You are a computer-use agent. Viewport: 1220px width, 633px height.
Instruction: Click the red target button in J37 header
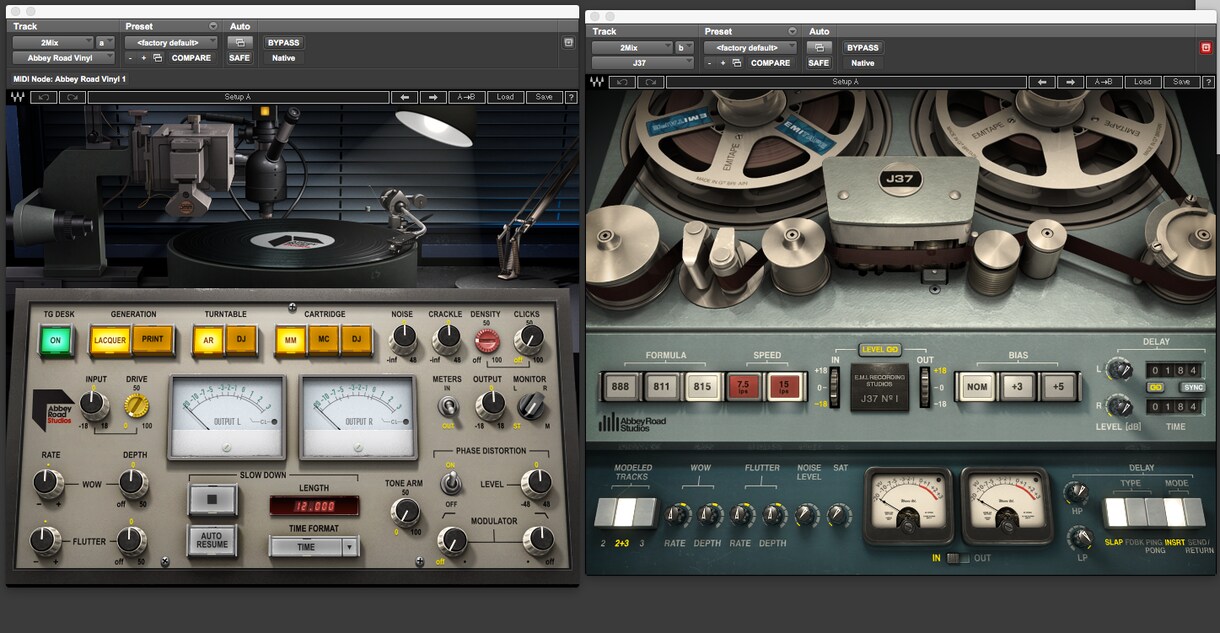(1206, 47)
